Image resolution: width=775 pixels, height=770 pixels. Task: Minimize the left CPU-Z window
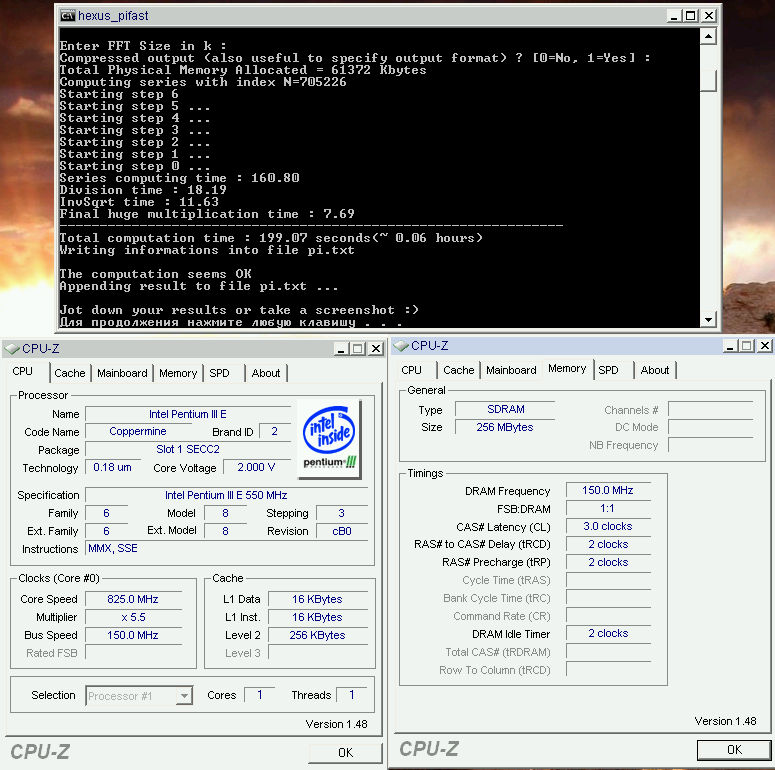point(341,349)
